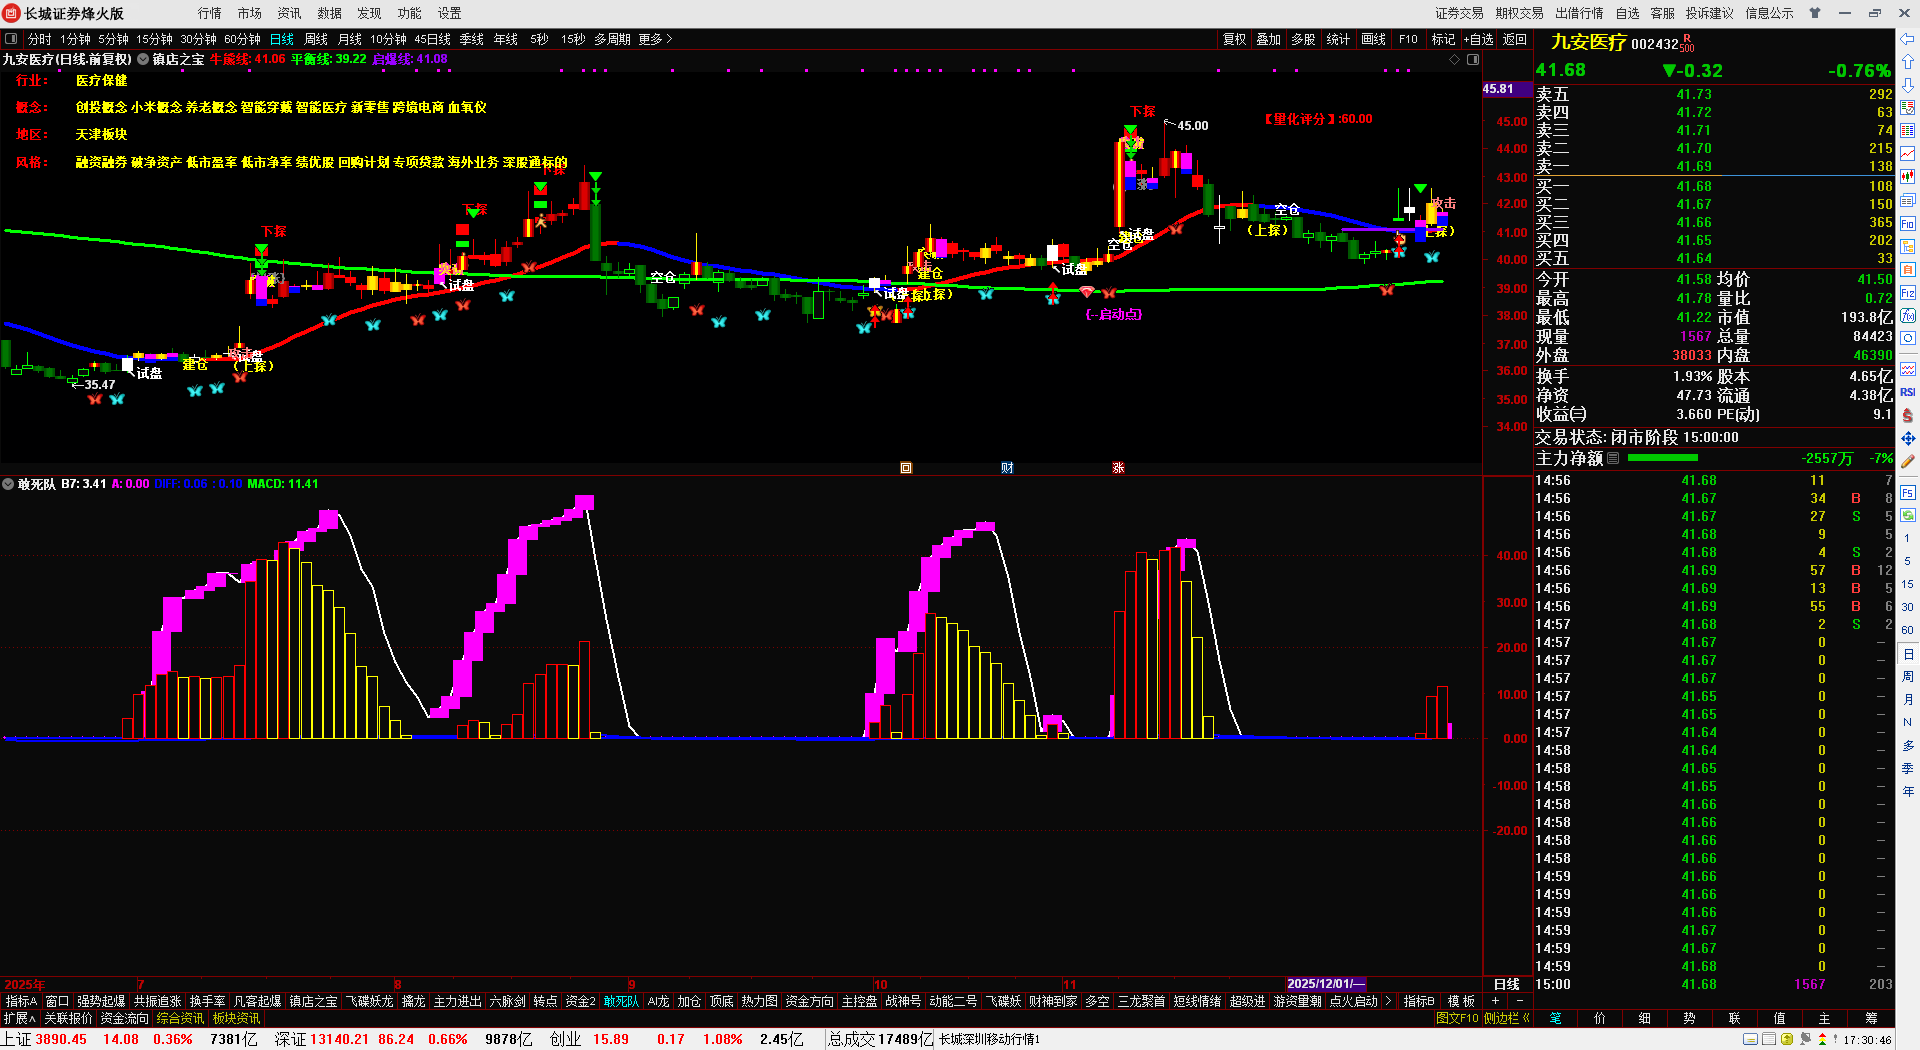Click the down arrow icon in right sidebar
1920x1050 pixels.
coord(1908,85)
